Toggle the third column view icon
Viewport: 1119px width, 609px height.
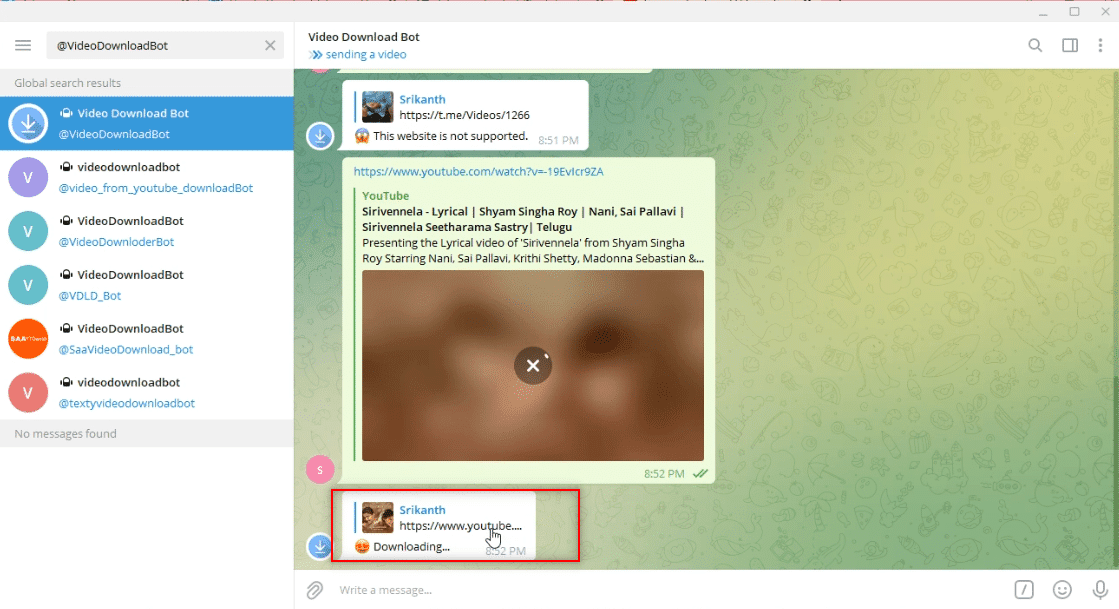coord(1070,45)
